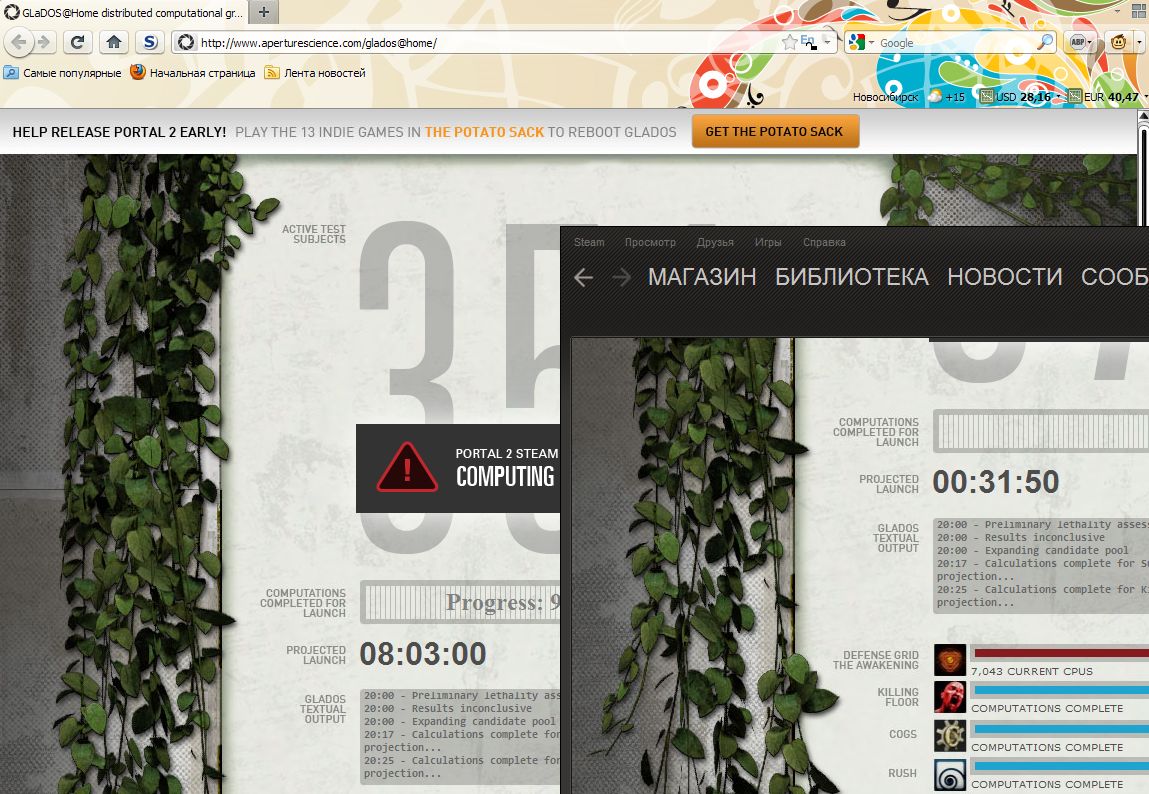Click the Steam window GLaDOS textual output box
Screen dimensions: 1149x794
point(1041,565)
